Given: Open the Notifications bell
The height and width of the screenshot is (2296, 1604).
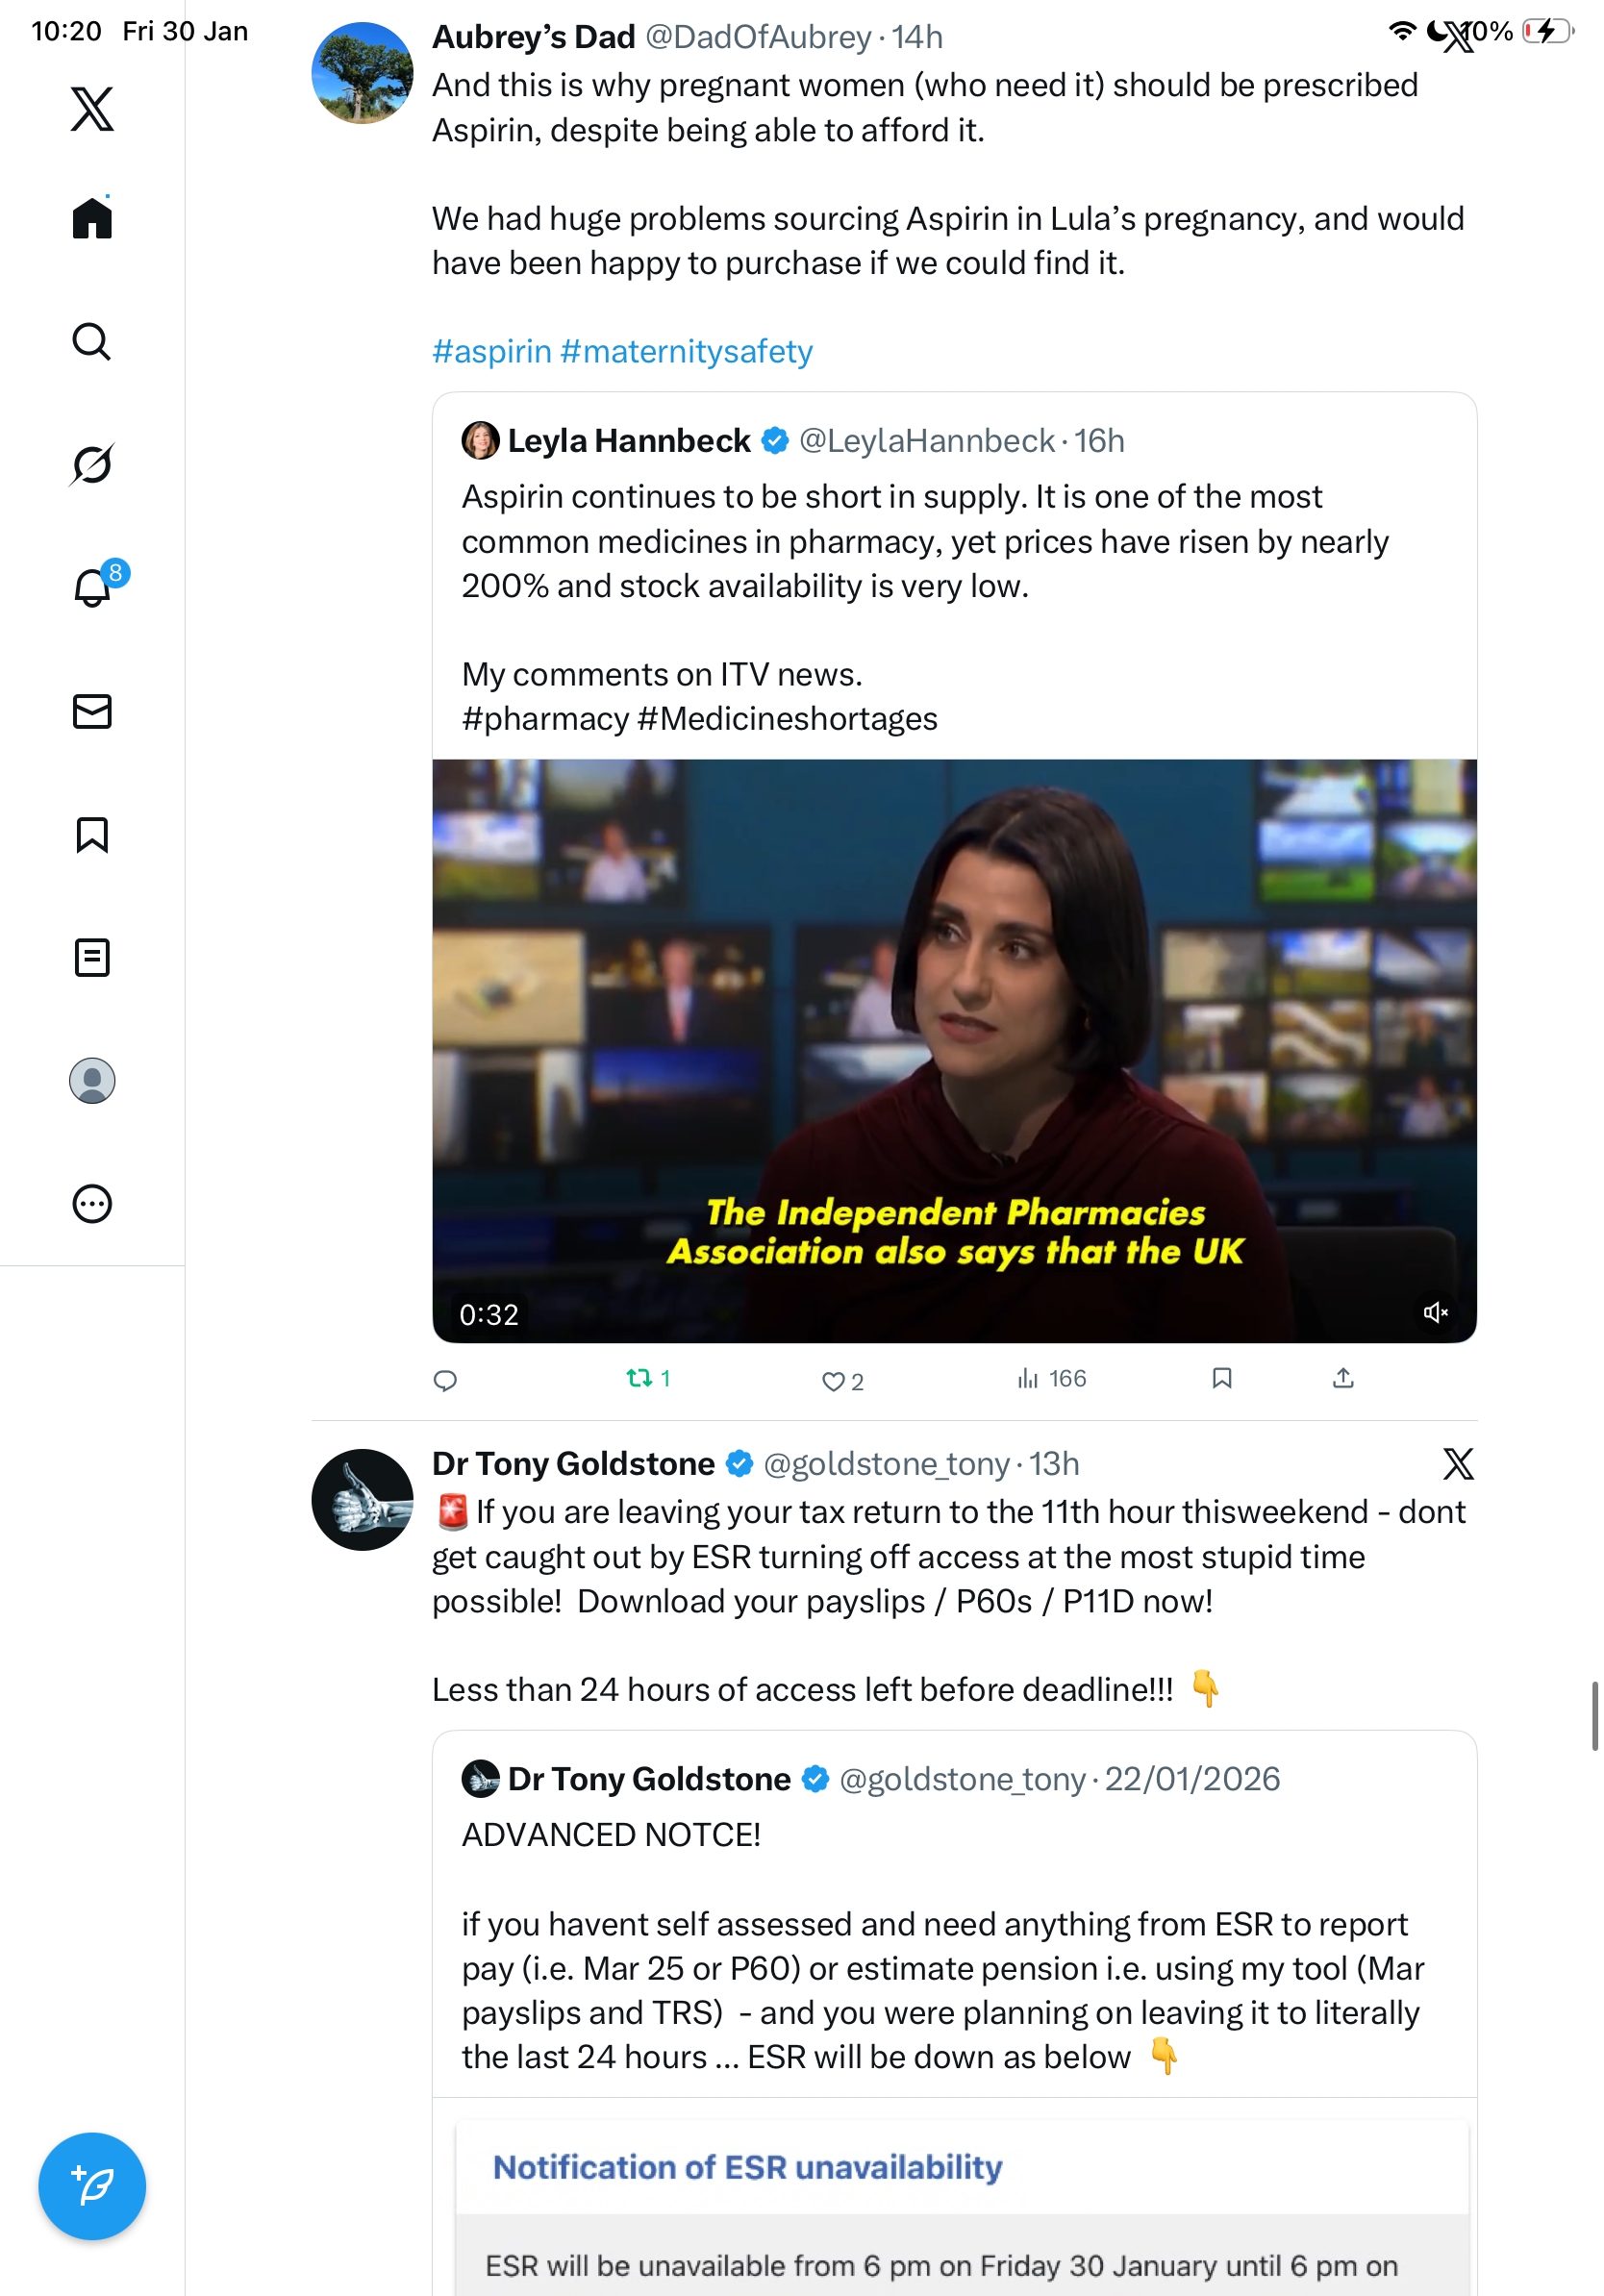Looking at the screenshot, I should pyautogui.click(x=92, y=587).
